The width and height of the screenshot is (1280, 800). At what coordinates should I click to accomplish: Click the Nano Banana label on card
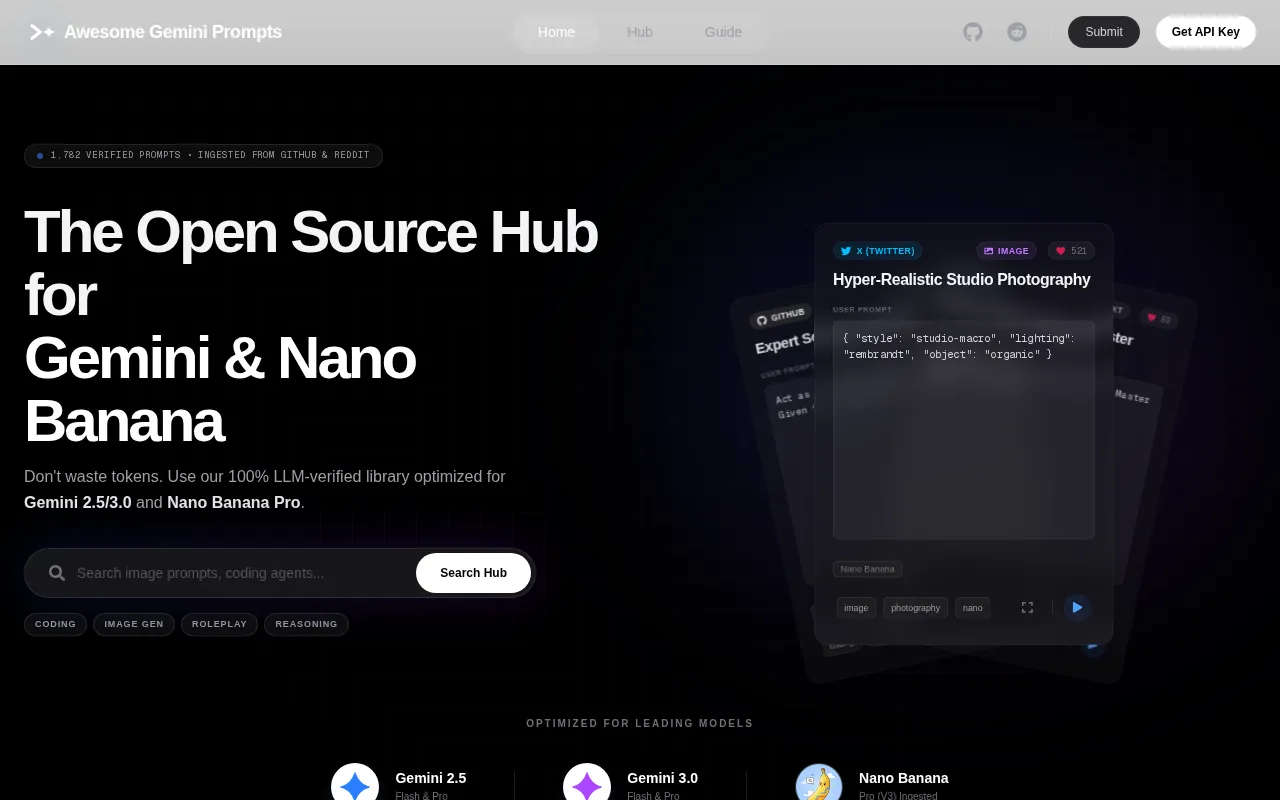coord(867,569)
